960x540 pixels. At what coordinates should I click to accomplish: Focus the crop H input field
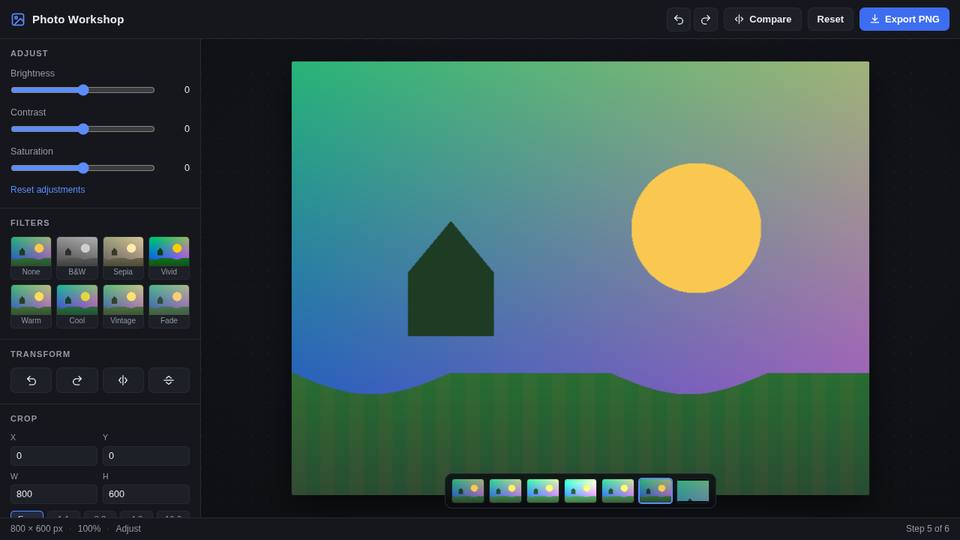pos(146,494)
